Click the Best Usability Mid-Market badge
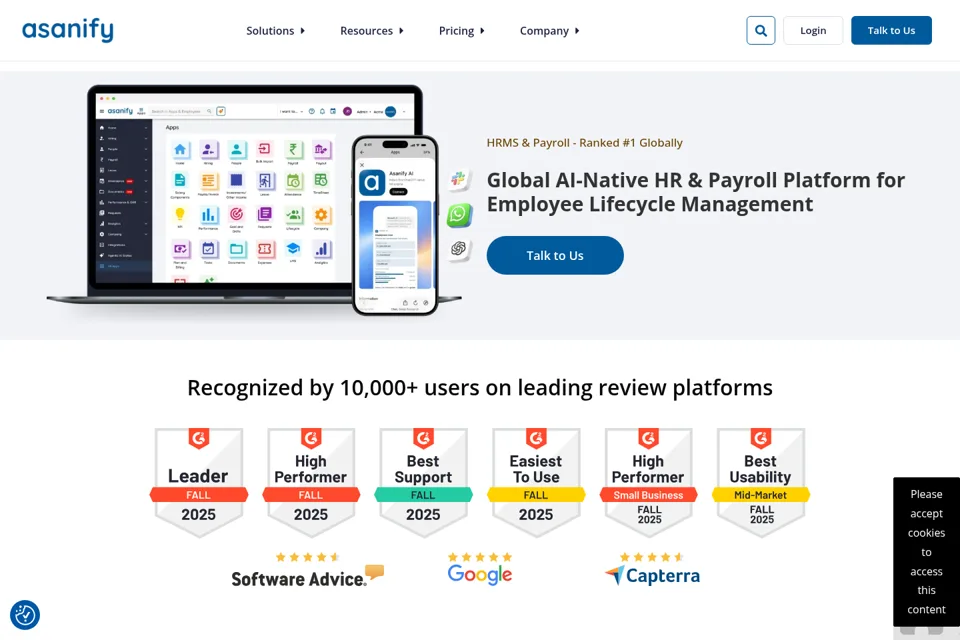The height and width of the screenshot is (640, 960). point(760,482)
